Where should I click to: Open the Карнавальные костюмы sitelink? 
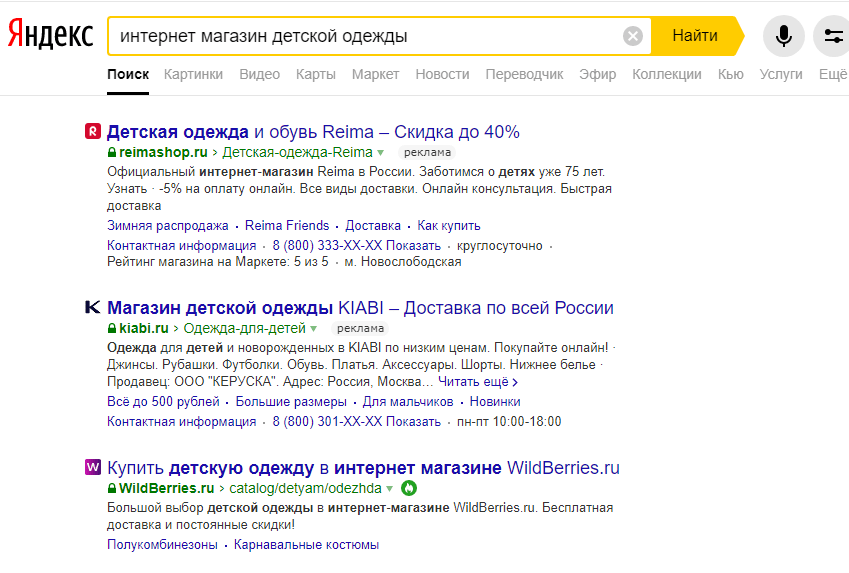[x=306, y=544]
